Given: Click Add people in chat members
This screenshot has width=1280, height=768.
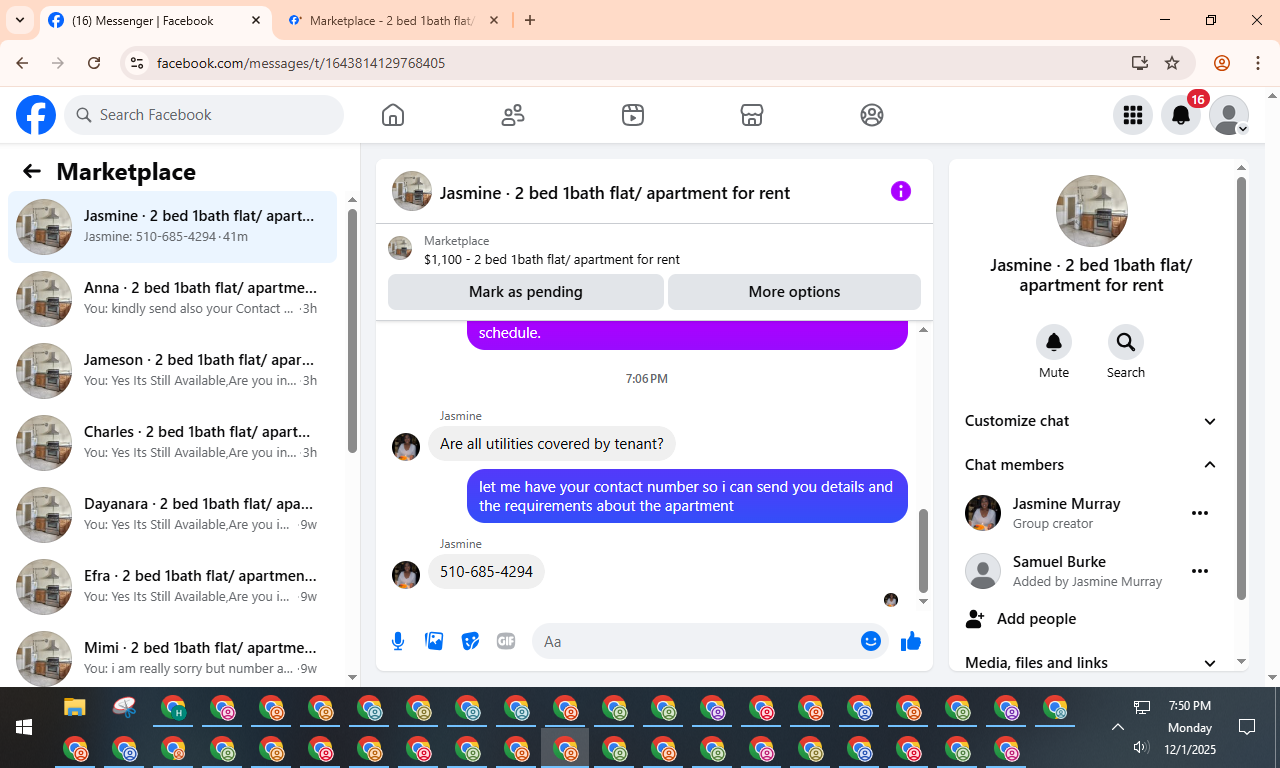Looking at the screenshot, I should click(1021, 619).
